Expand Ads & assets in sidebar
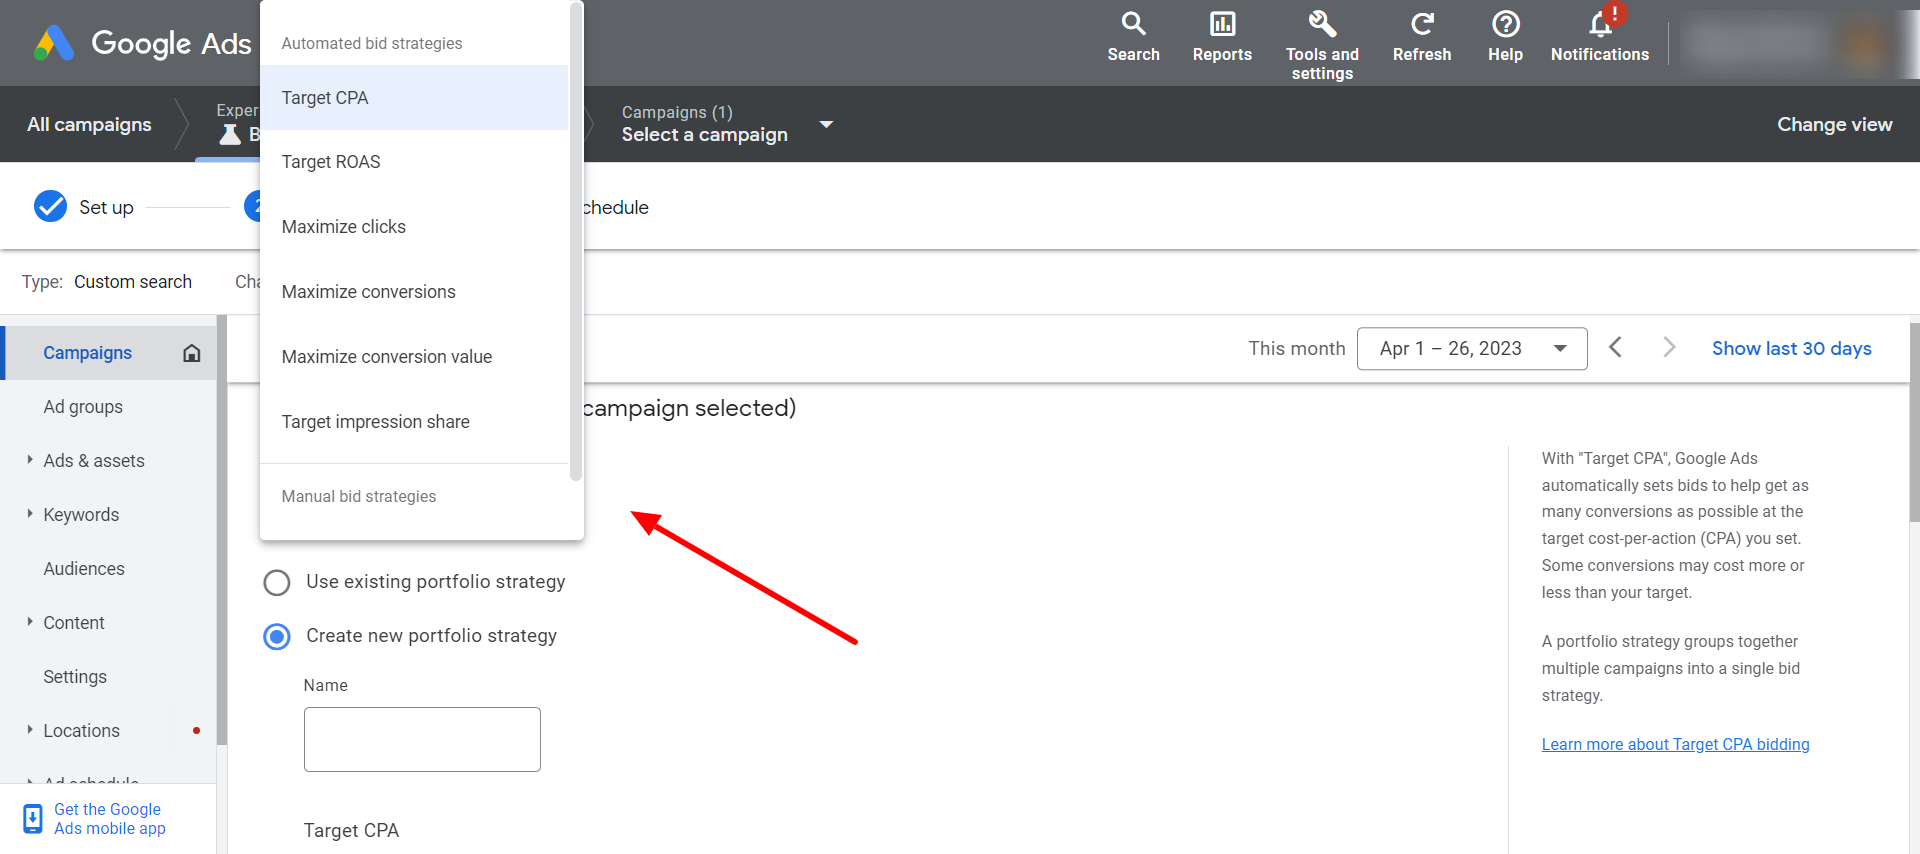The image size is (1920, 854). [30, 460]
